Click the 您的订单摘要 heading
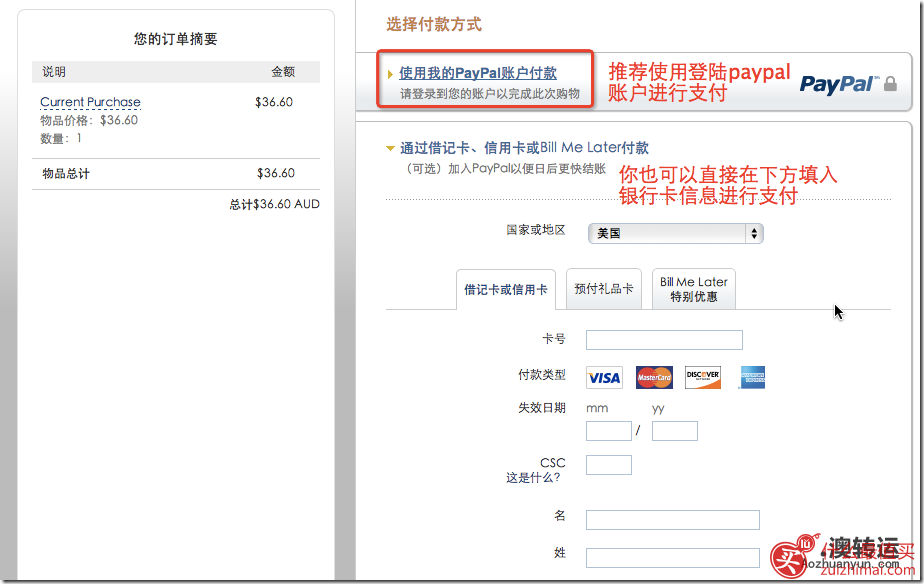Image resolution: width=924 pixels, height=584 pixels. pos(176,39)
